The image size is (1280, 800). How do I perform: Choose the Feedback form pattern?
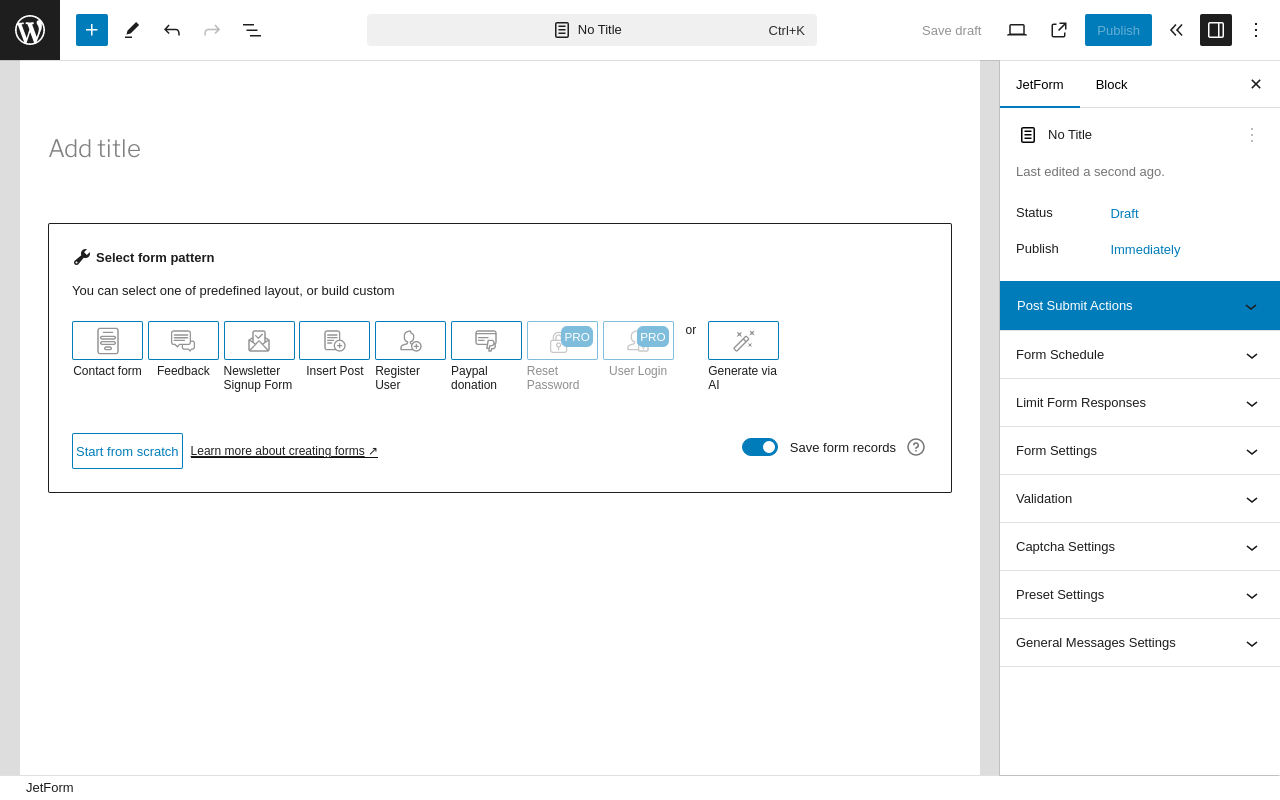[x=183, y=341]
